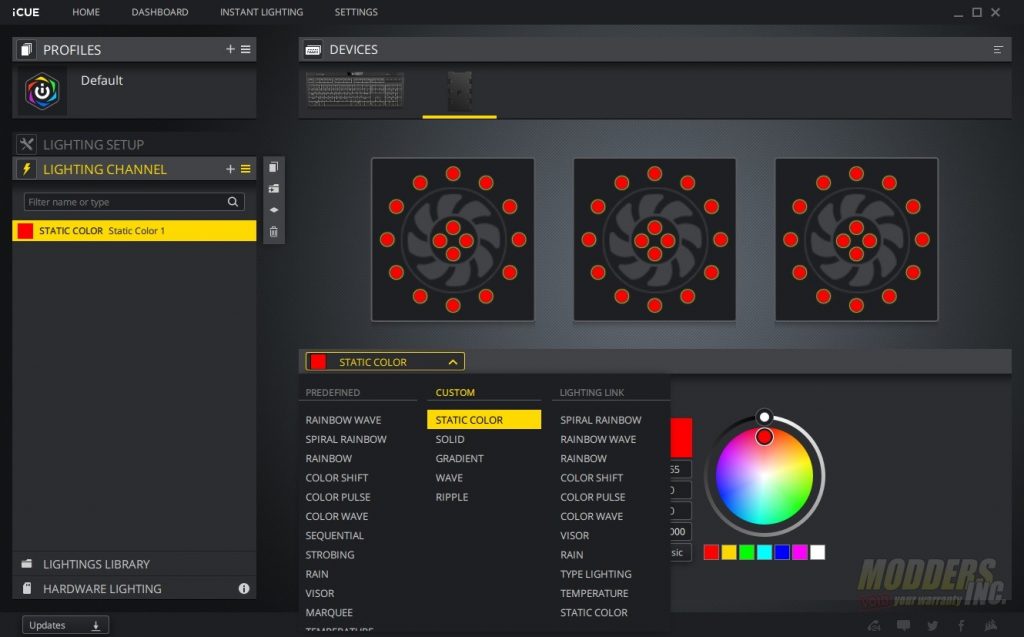Click the chat bubble icon in the footer
The width and height of the screenshot is (1024, 637).
tap(903, 625)
